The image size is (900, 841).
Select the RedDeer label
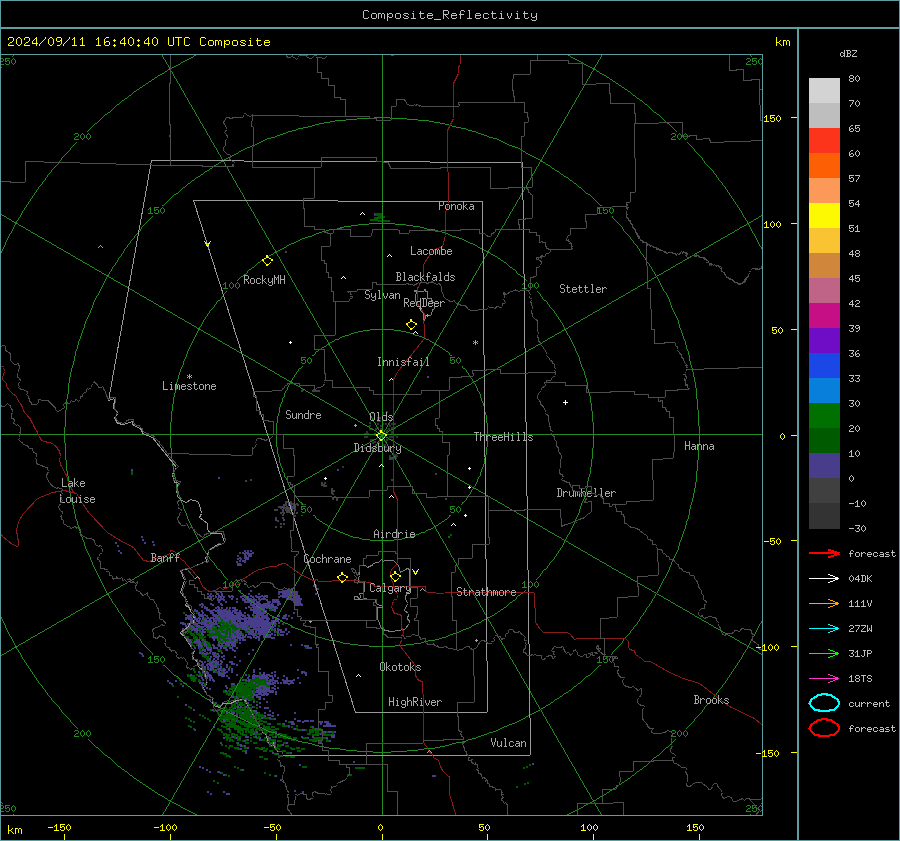click(424, 303)
